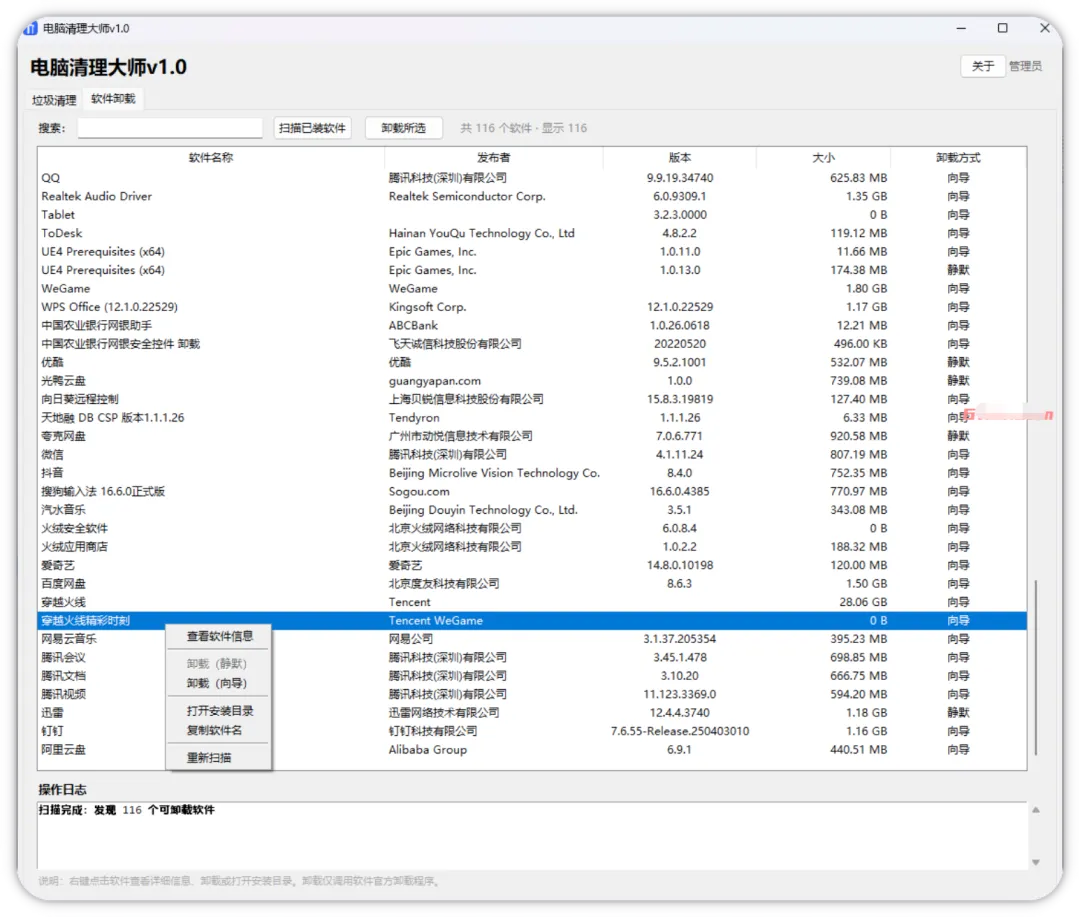
Task: Open the 关于 dialog button
Action: click(982, 66)
